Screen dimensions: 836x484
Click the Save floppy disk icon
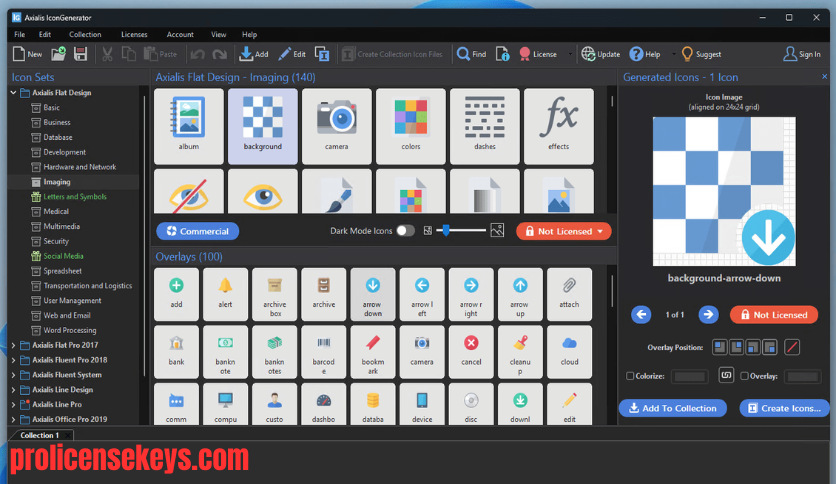point(81,54)
